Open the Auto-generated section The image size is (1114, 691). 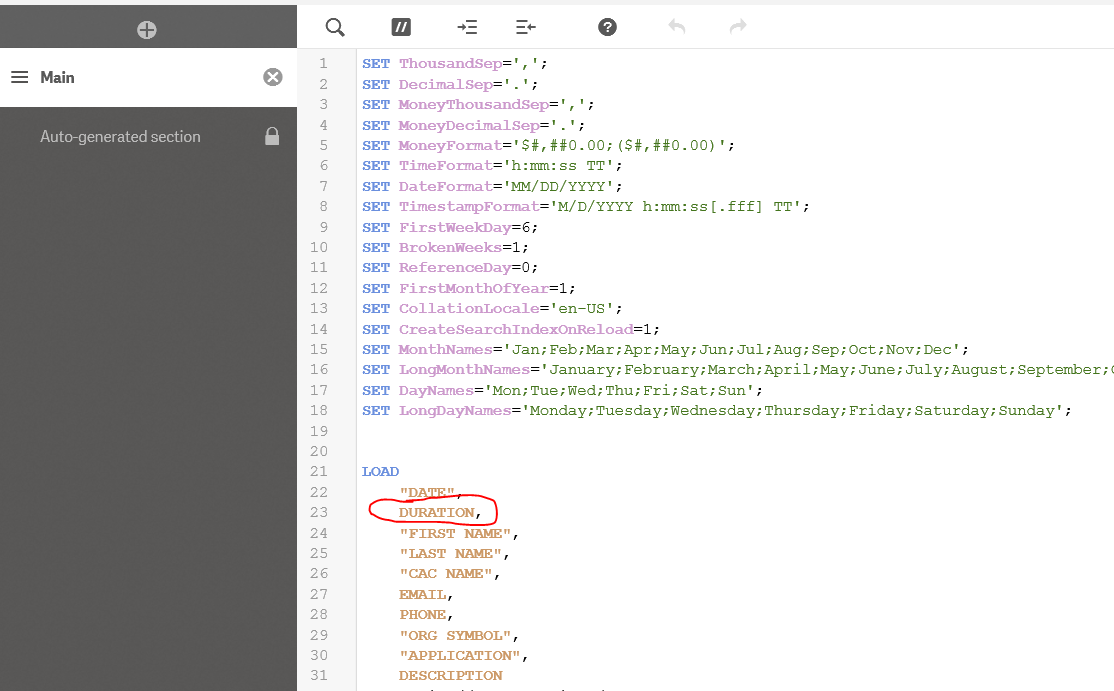click(120, 137)
